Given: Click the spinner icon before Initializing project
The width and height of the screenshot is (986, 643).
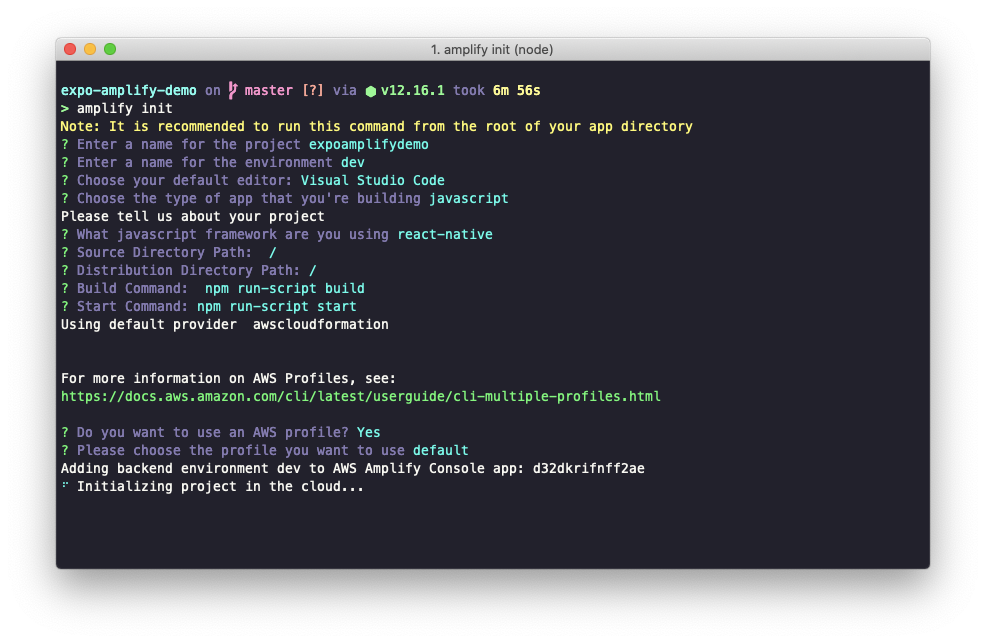Looking at the screenshot, I should [65, 485].
